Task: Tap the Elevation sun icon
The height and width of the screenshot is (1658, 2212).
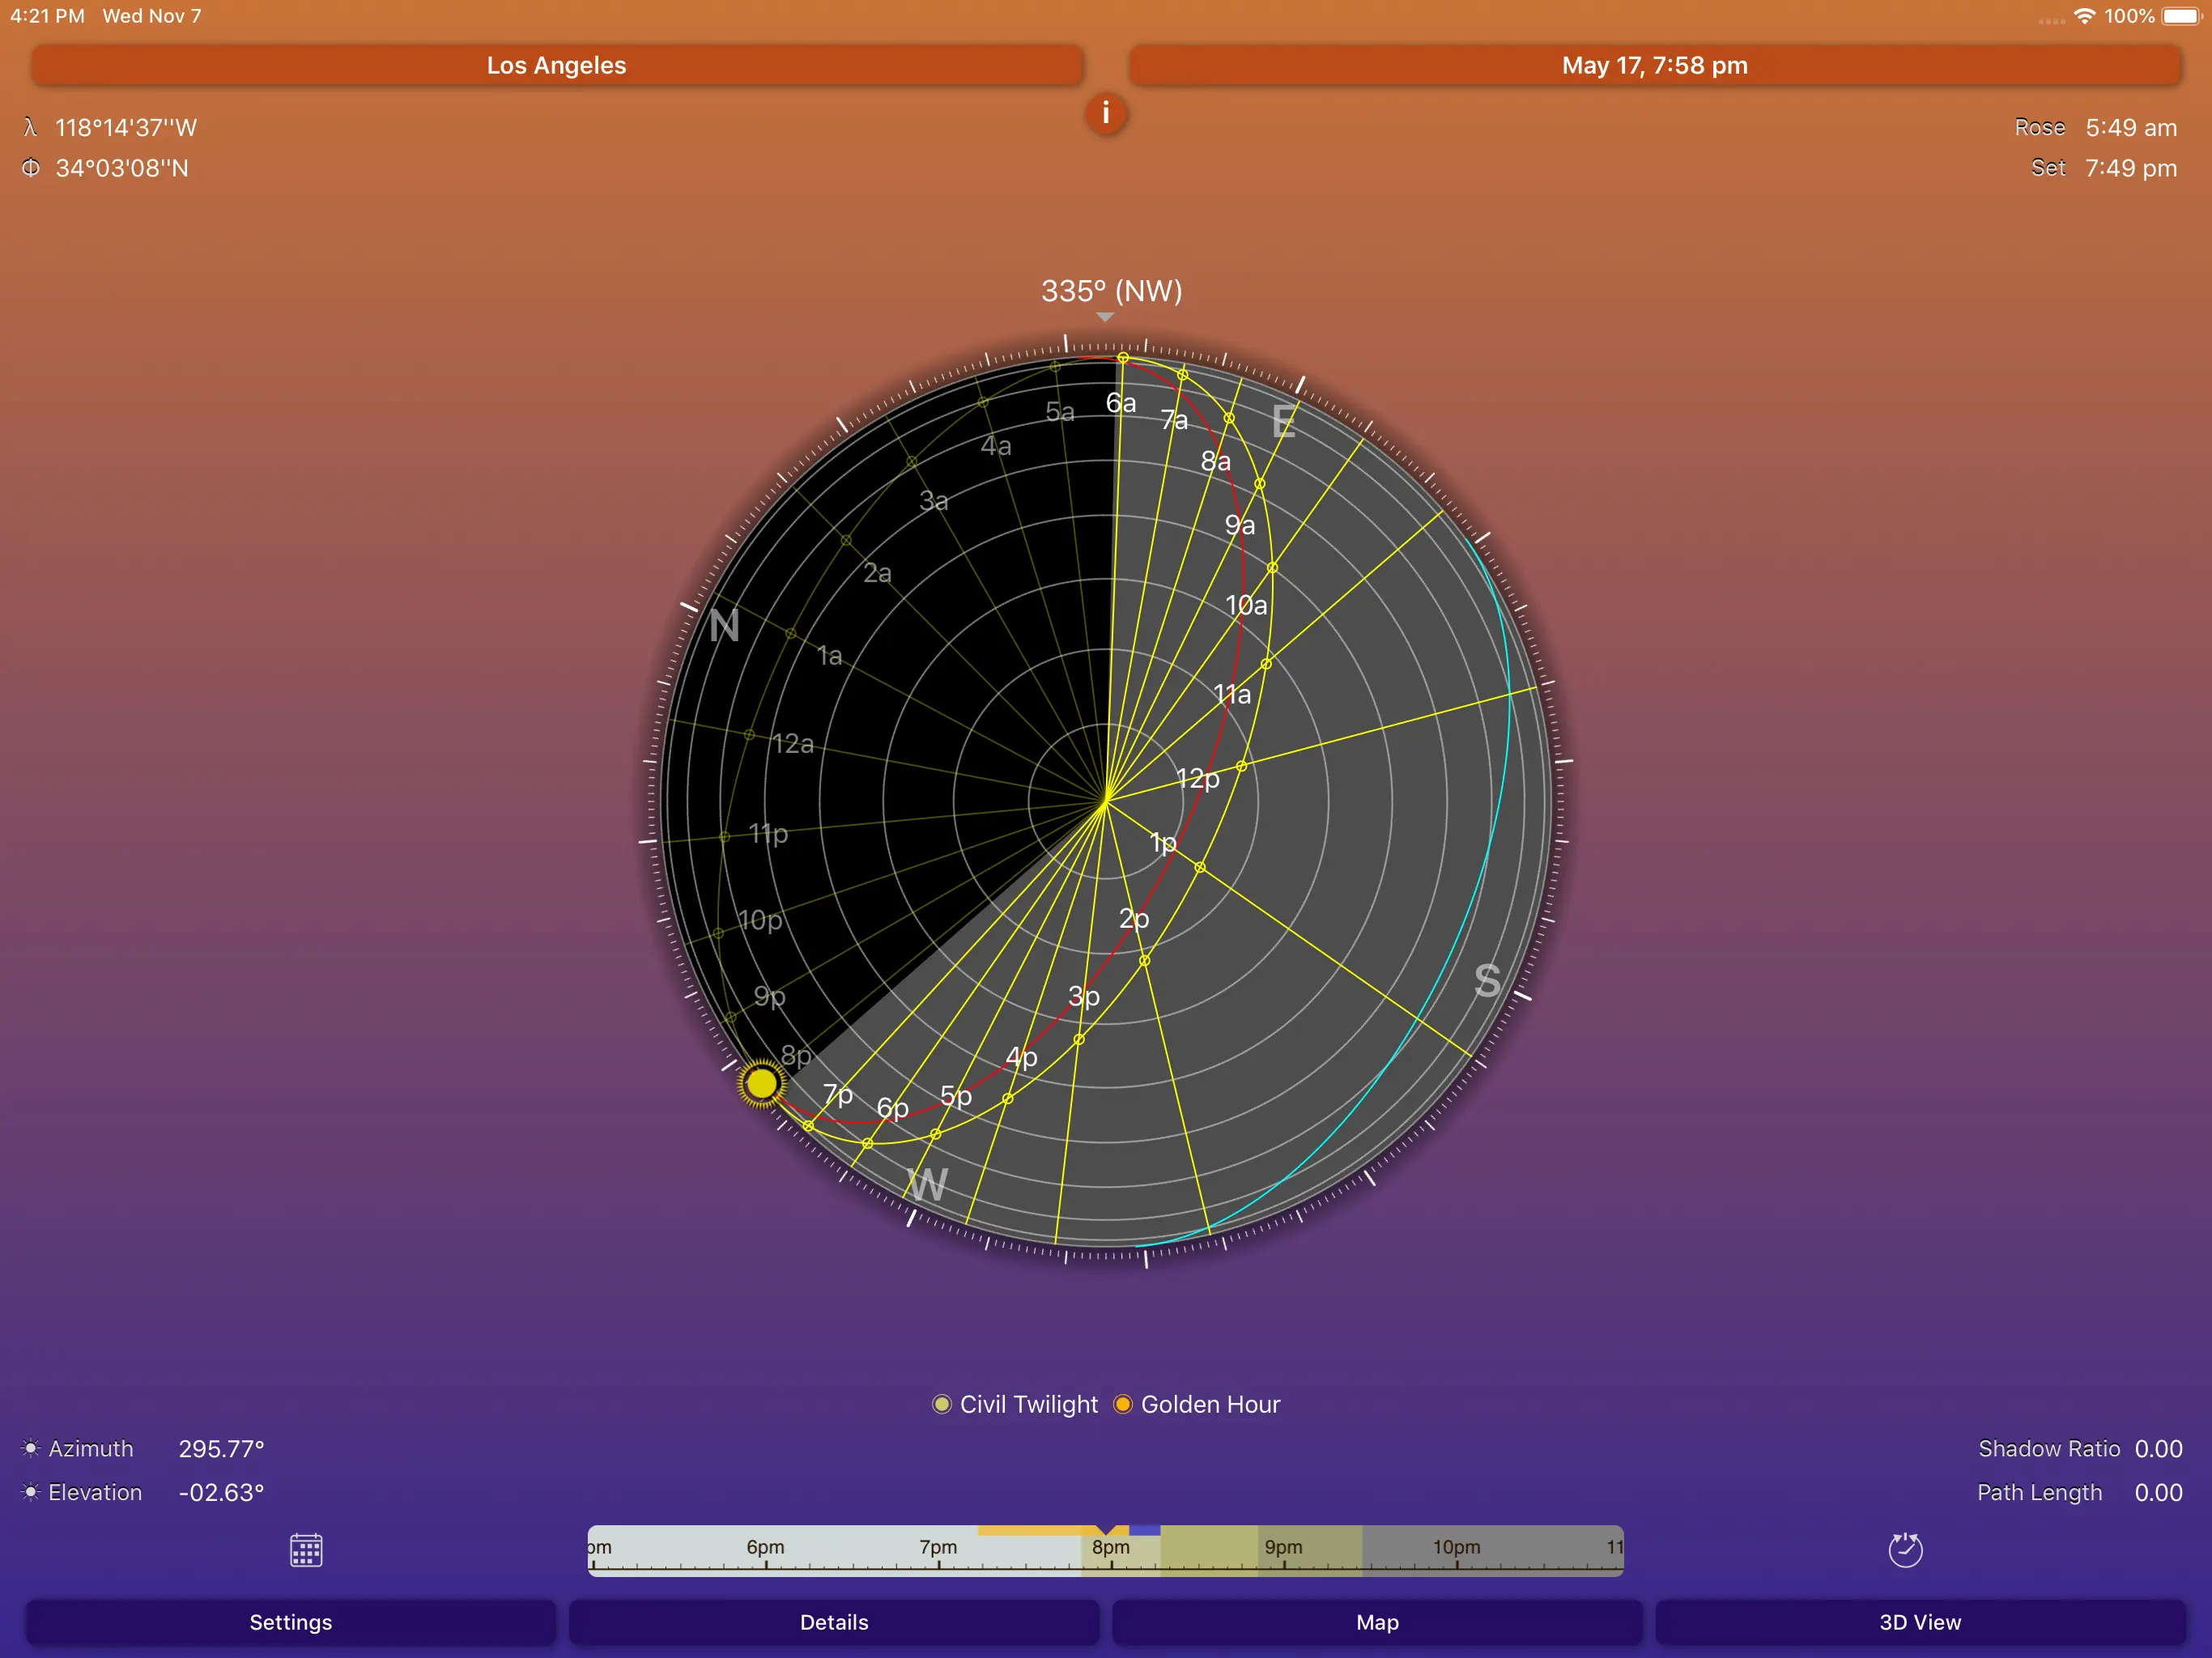Action: coord(31,1492)
